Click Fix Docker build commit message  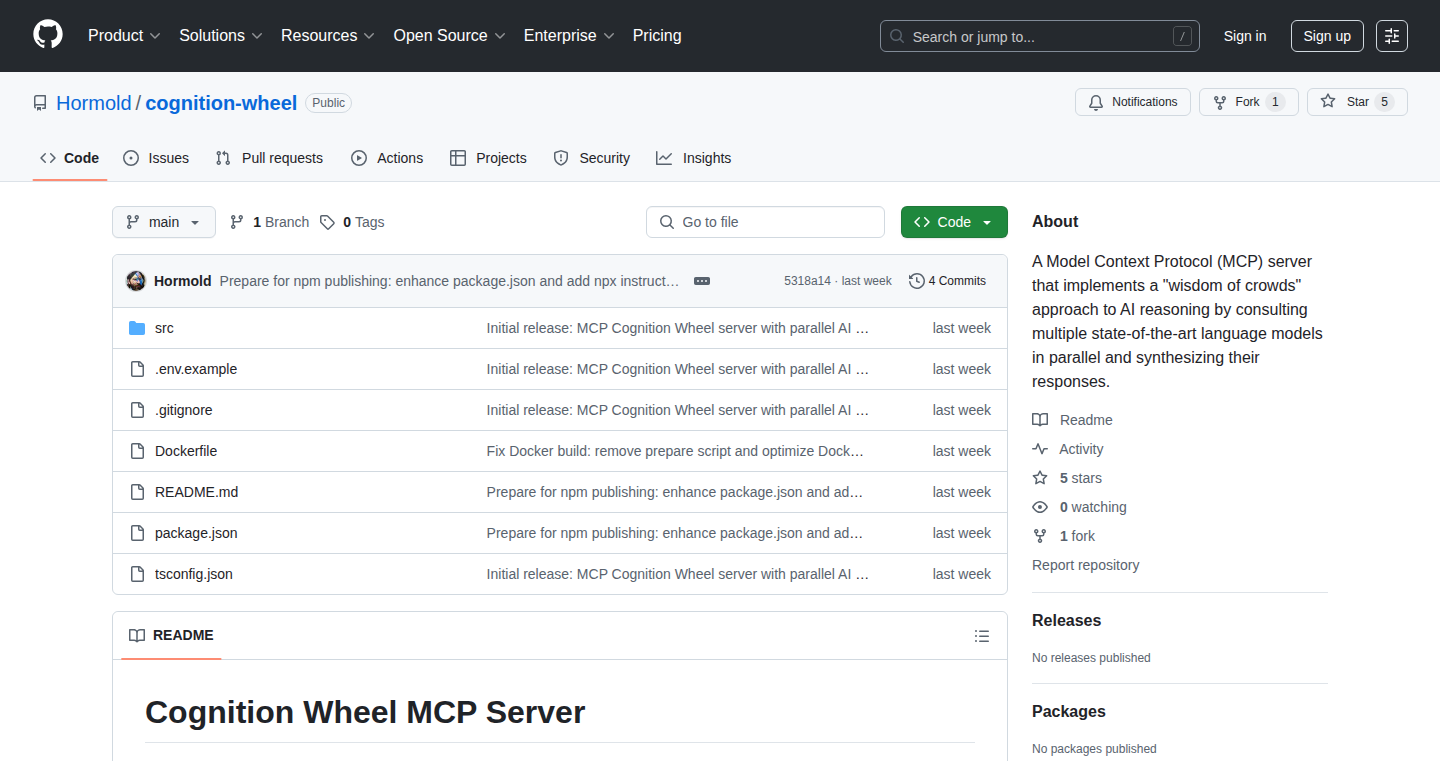click(675, 451)
